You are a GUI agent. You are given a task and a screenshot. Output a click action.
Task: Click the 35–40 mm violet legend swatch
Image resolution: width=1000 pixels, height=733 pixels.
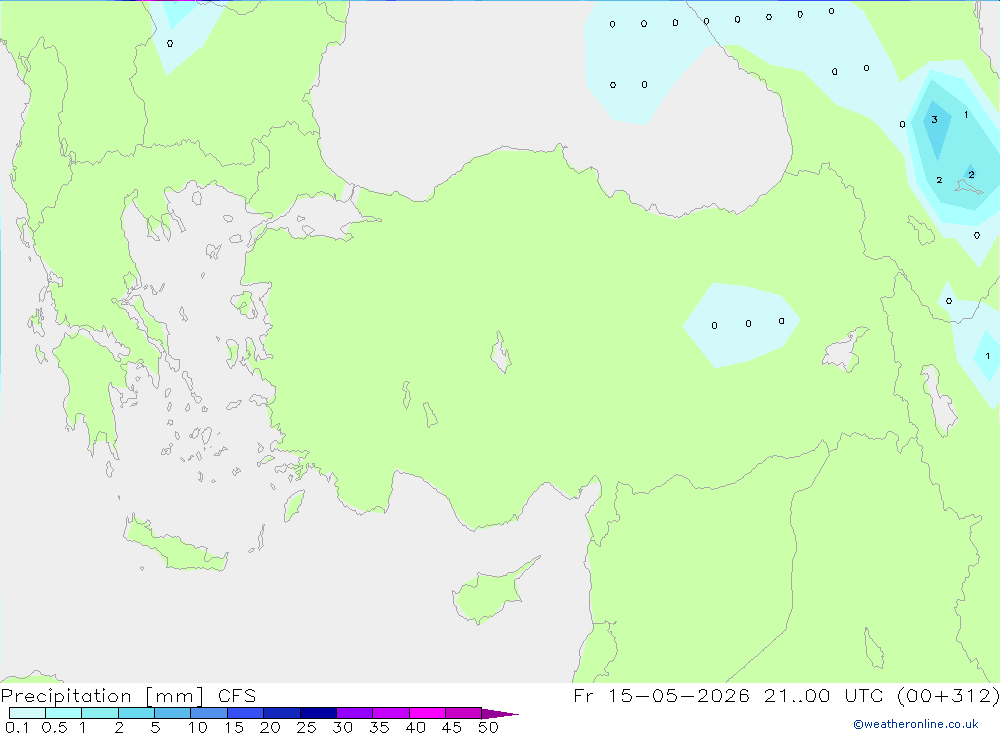[x=391, y=713]
